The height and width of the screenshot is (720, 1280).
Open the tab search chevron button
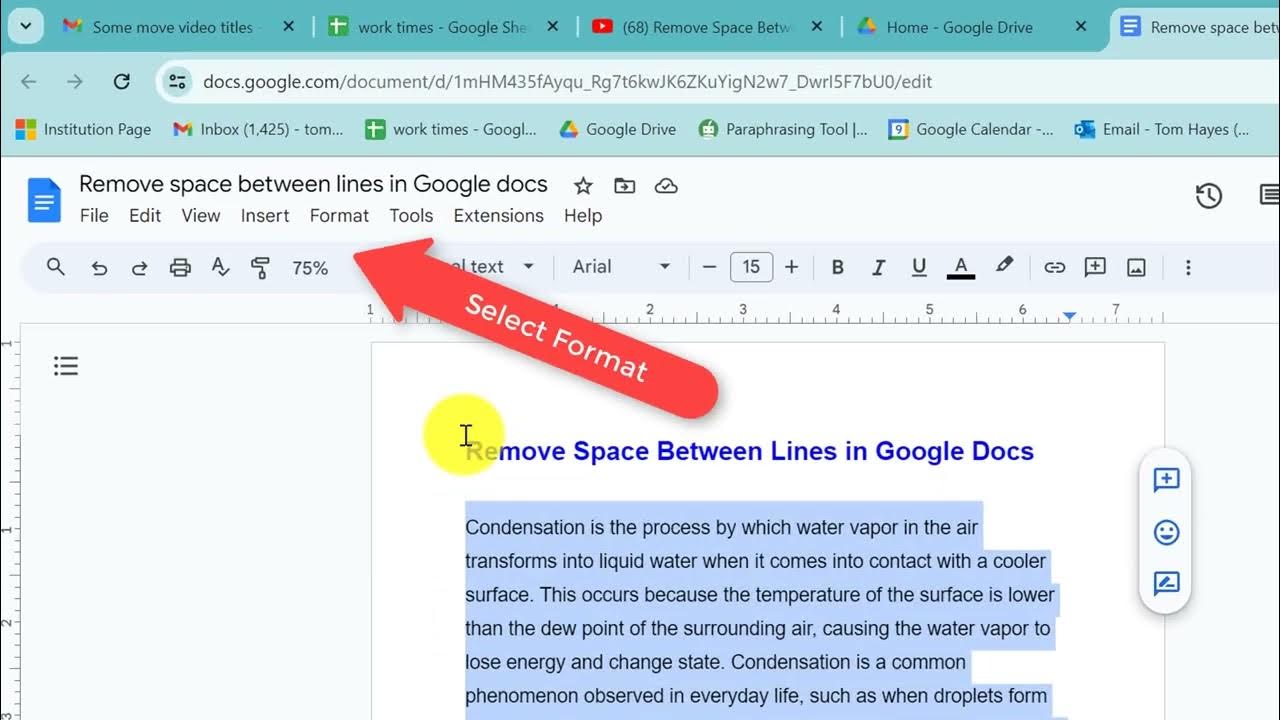26,27
